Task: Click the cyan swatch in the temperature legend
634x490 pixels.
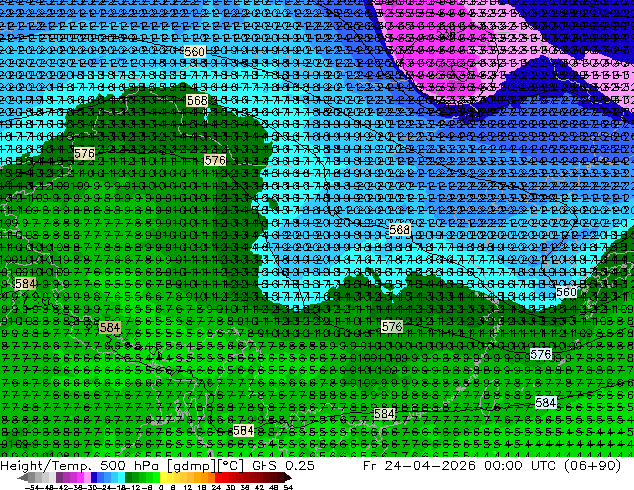Action: [121, 478]
